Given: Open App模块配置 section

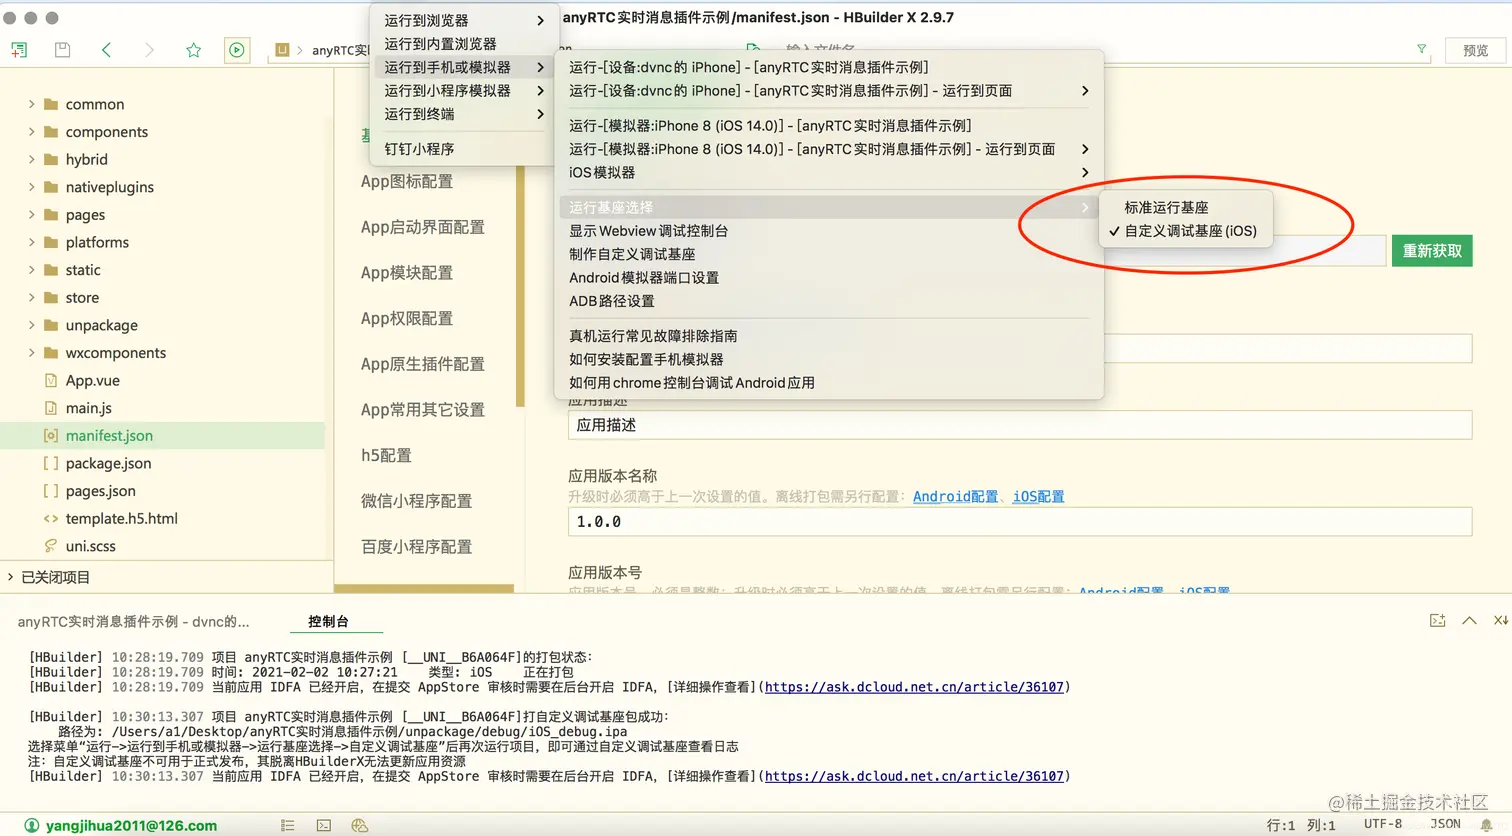Looking at the screenshot, I should tap(407, 273).
